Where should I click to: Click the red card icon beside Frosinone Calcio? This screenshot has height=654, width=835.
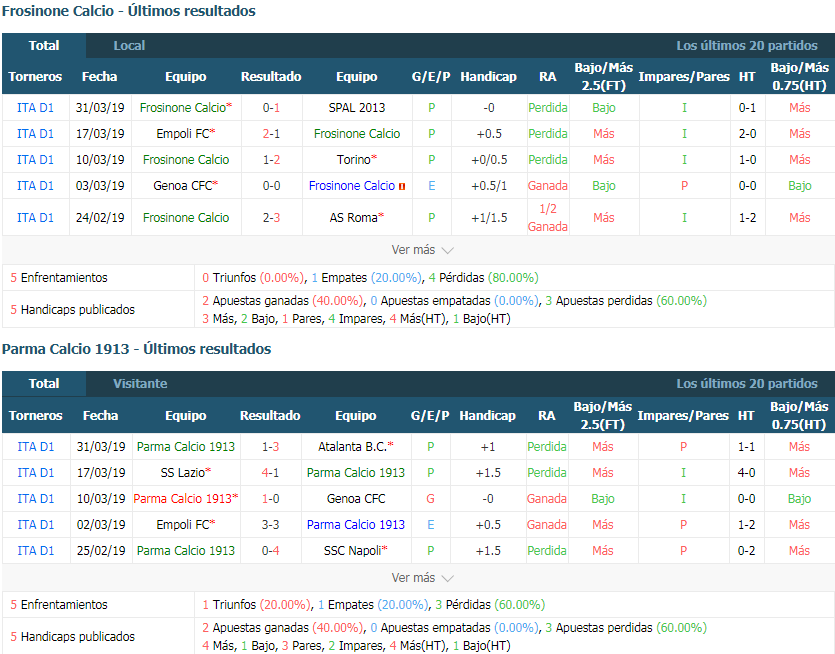[x=402, y=186]
